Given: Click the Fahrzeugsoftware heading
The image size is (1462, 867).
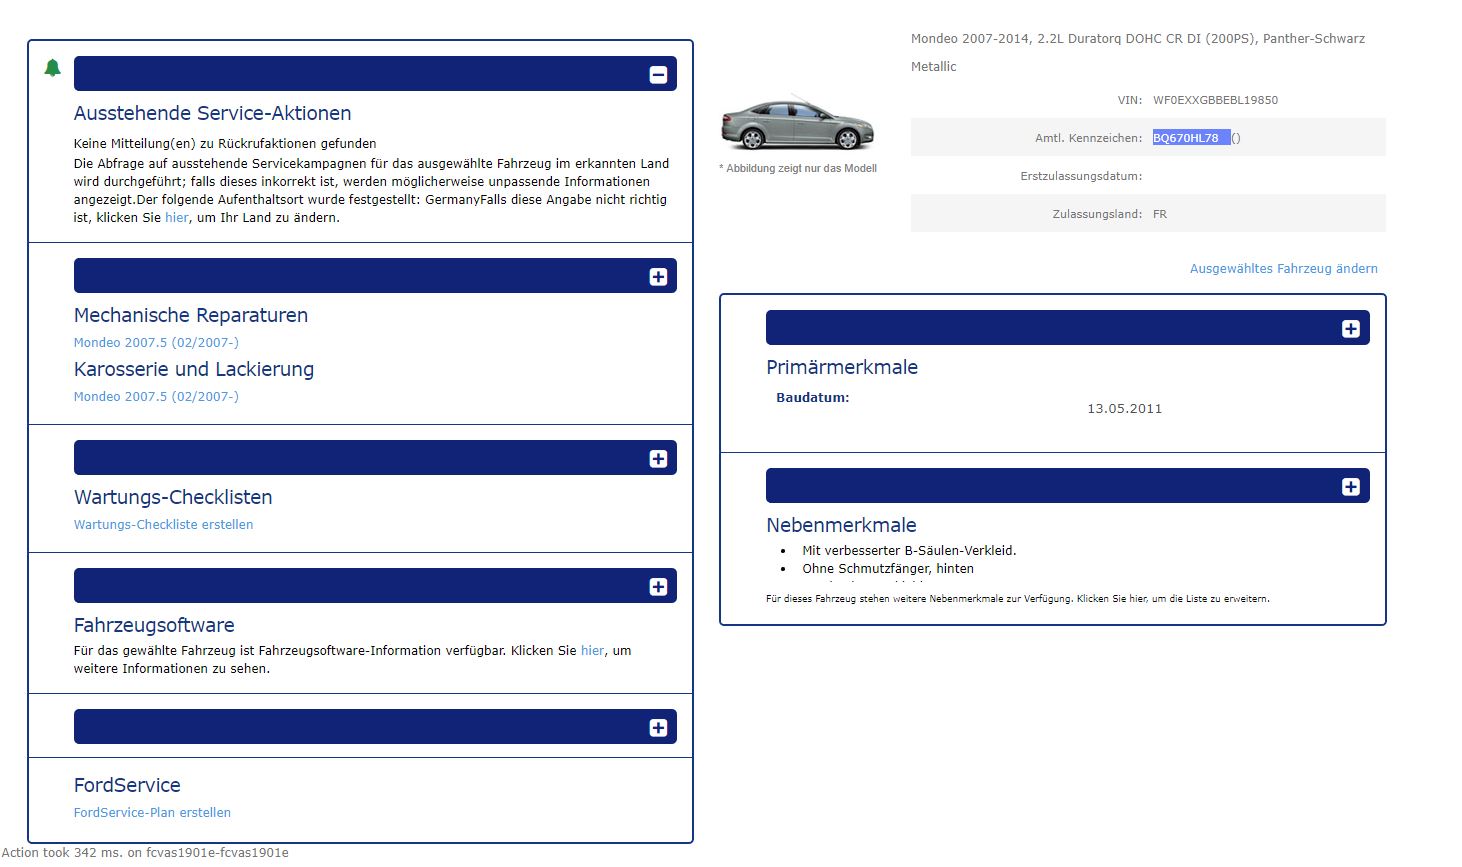Looking at the screenshot, I should click(154, 626).
